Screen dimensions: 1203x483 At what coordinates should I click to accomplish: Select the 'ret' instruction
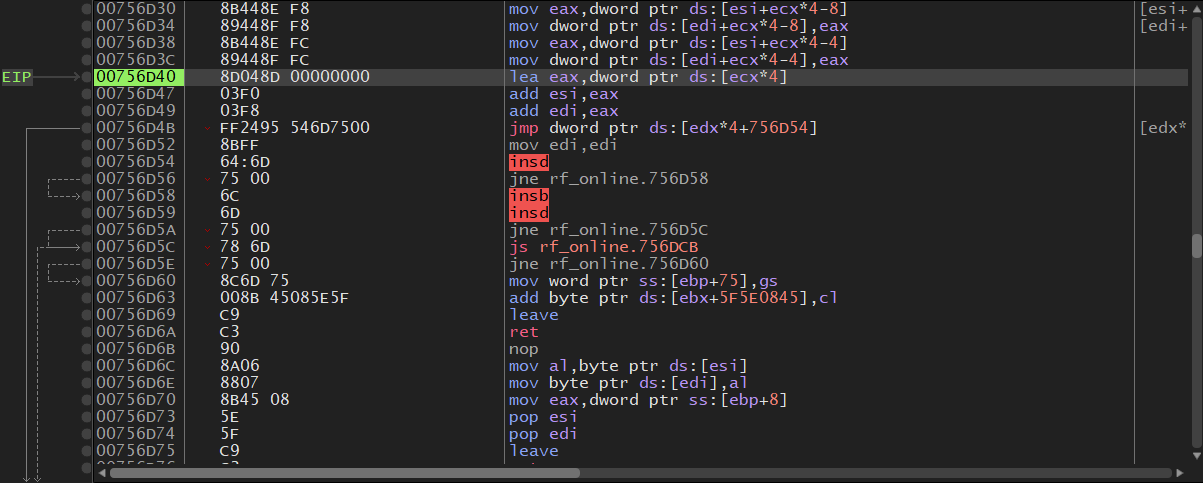point(524,332)
